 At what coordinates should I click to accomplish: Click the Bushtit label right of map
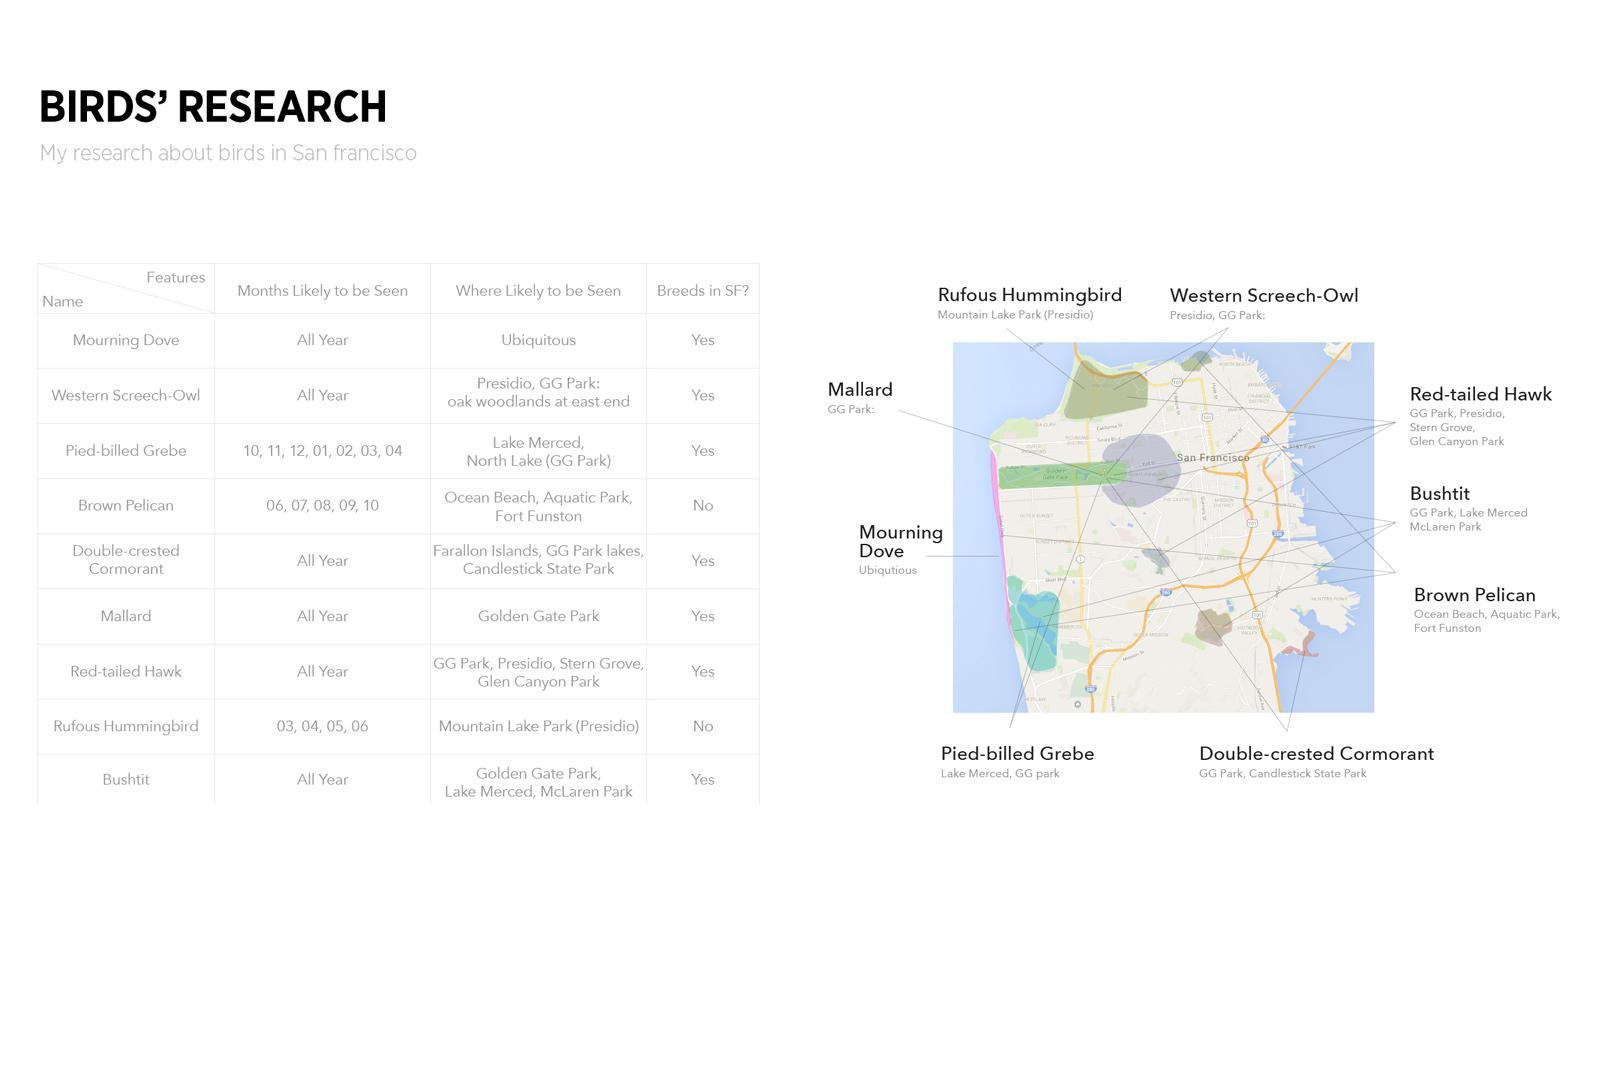(1439, 494)
